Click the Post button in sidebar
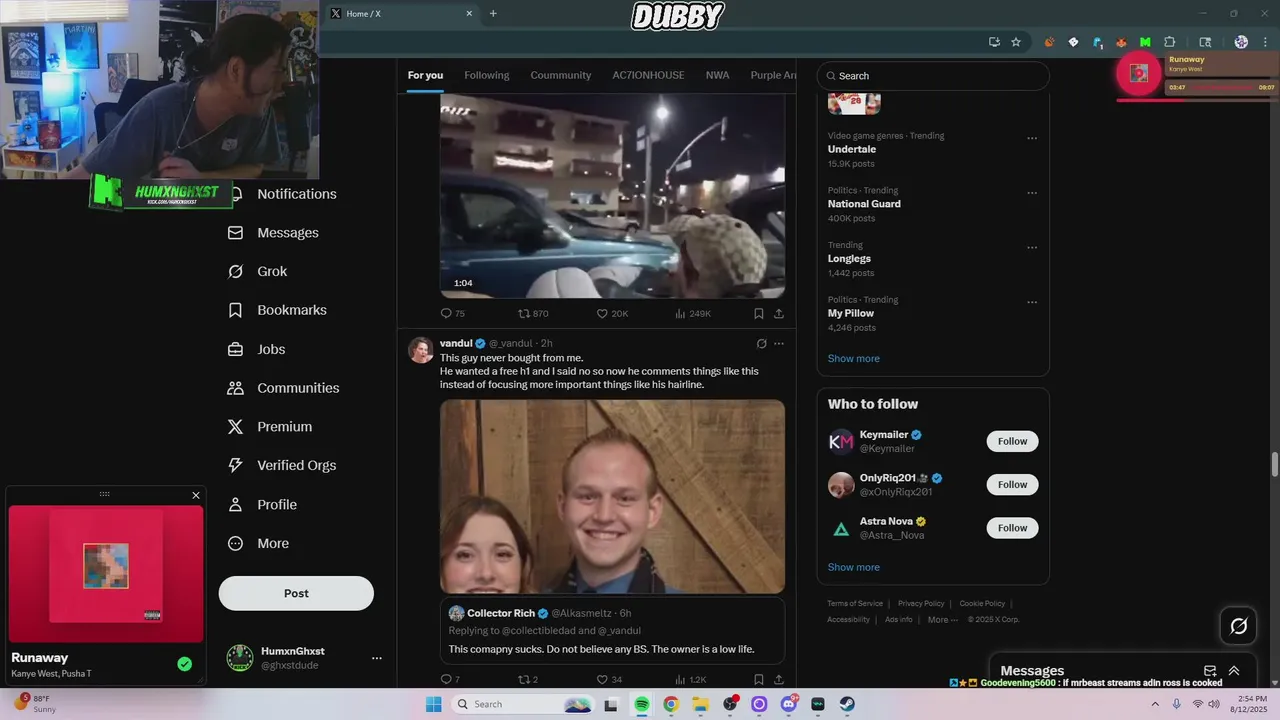The width and height of the screenshot is (1280, 720). click(296, 593)
